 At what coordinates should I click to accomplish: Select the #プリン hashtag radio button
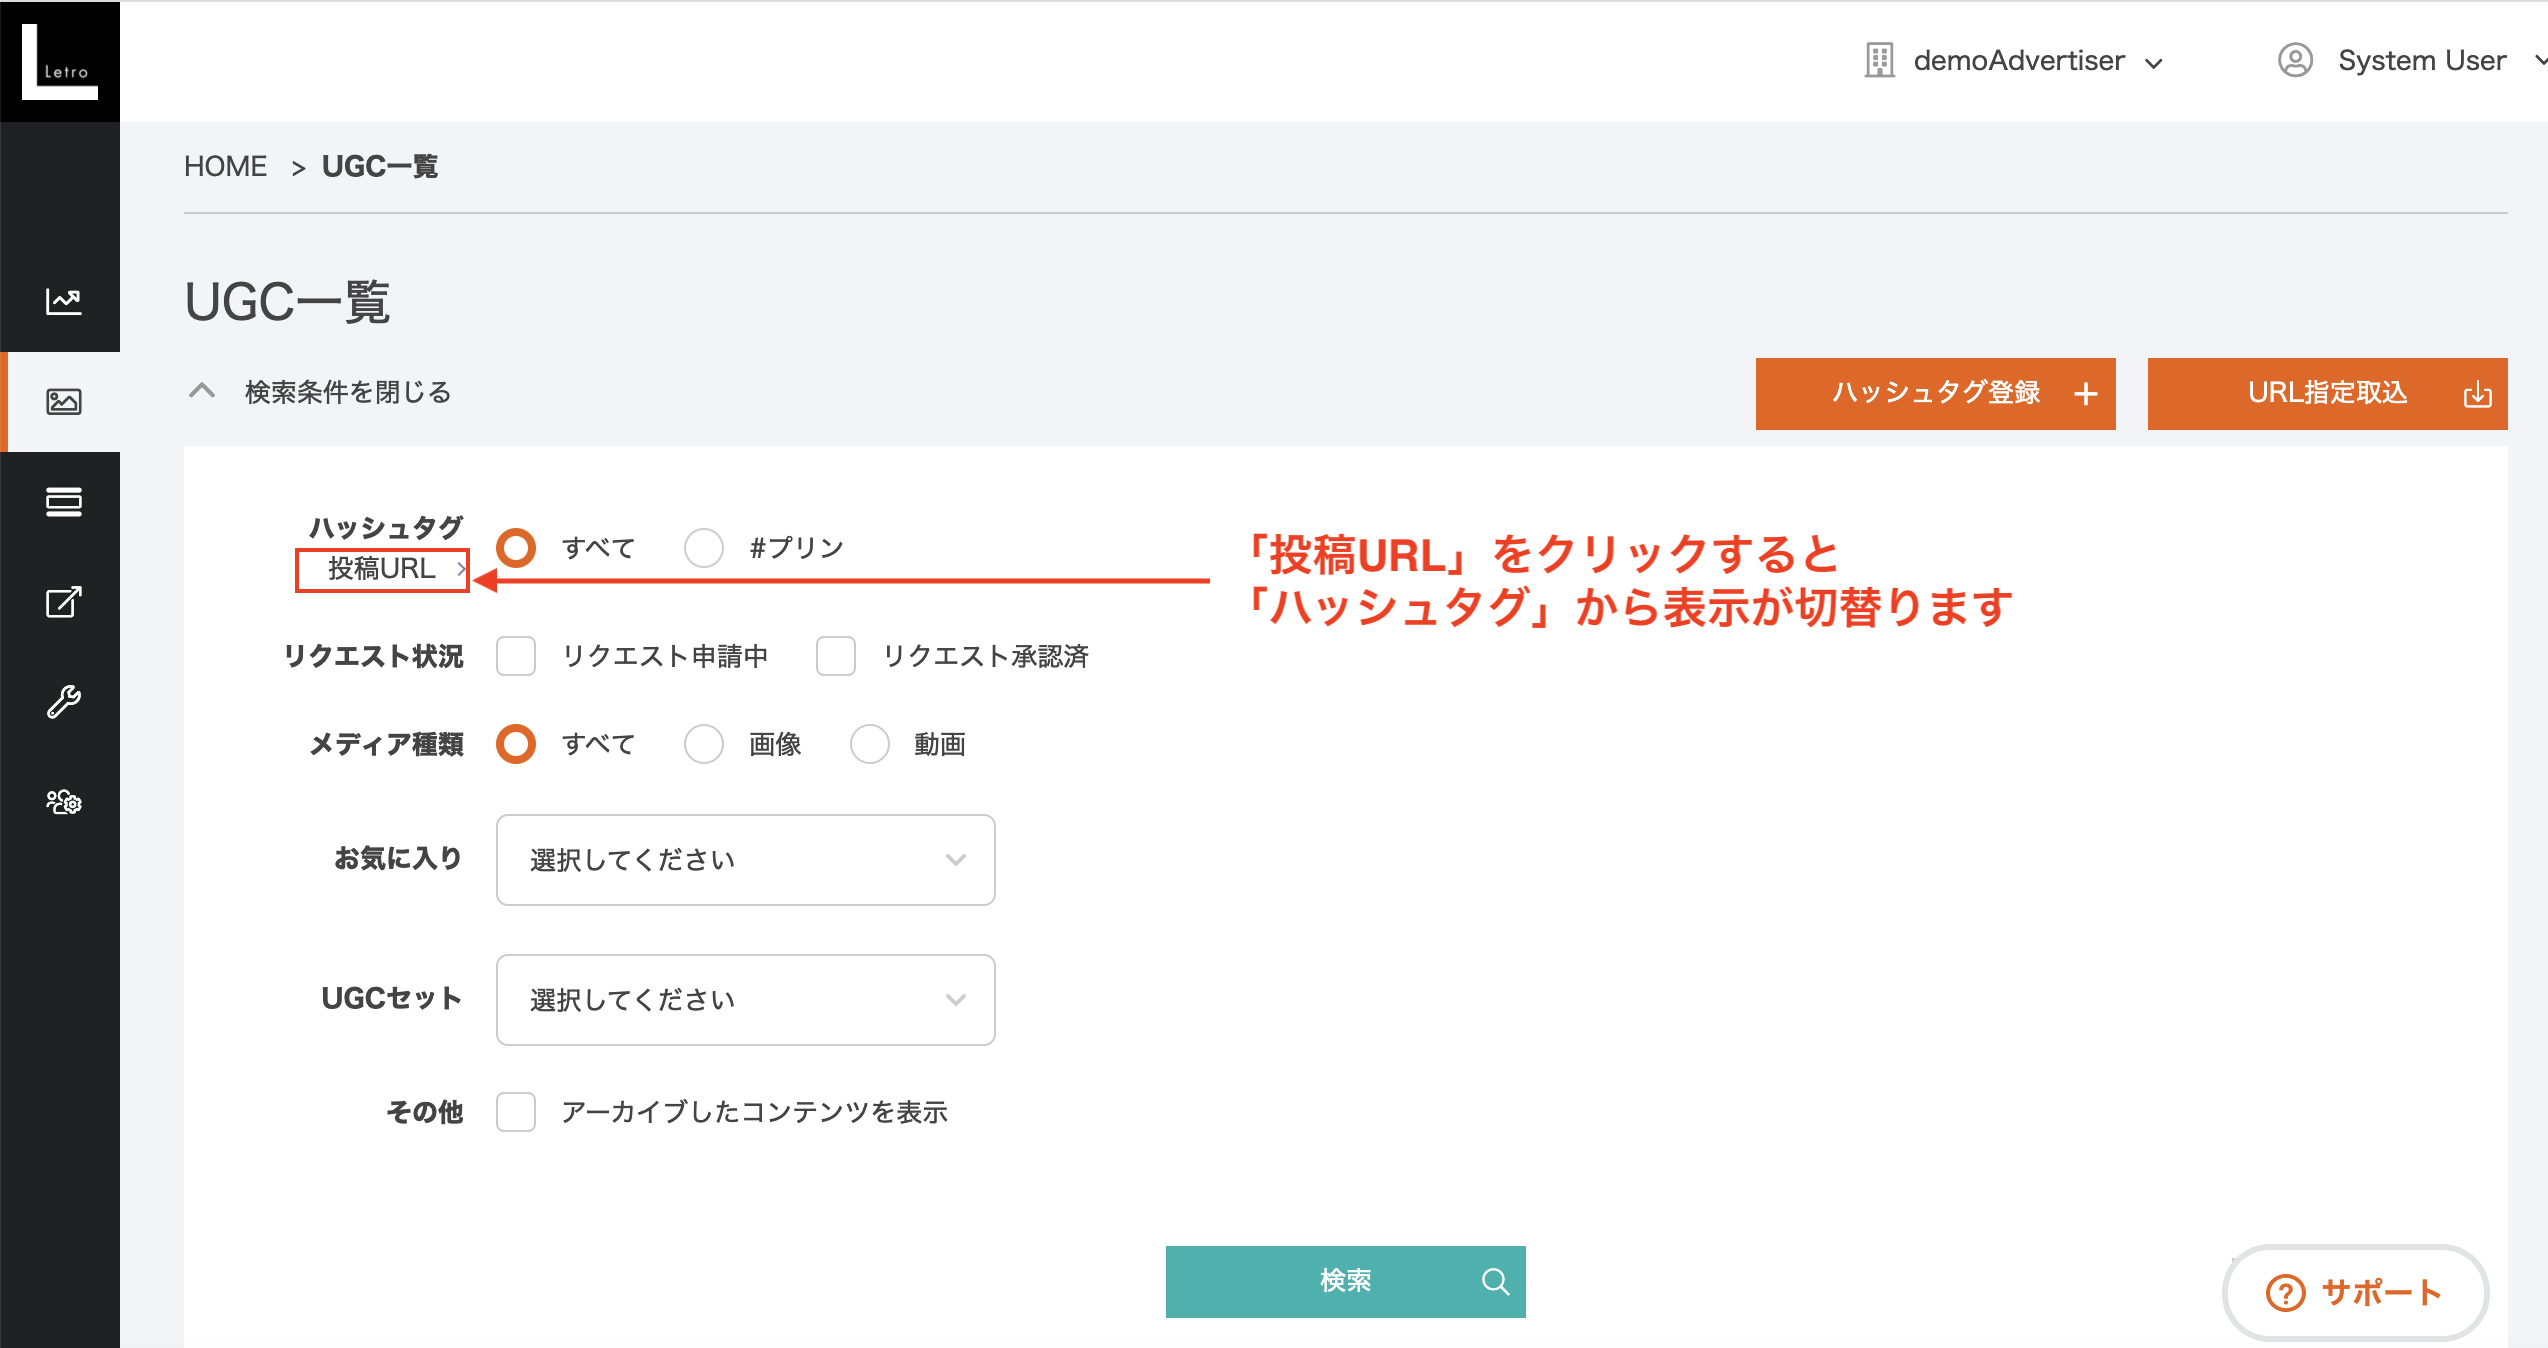[x=704, y=548]
